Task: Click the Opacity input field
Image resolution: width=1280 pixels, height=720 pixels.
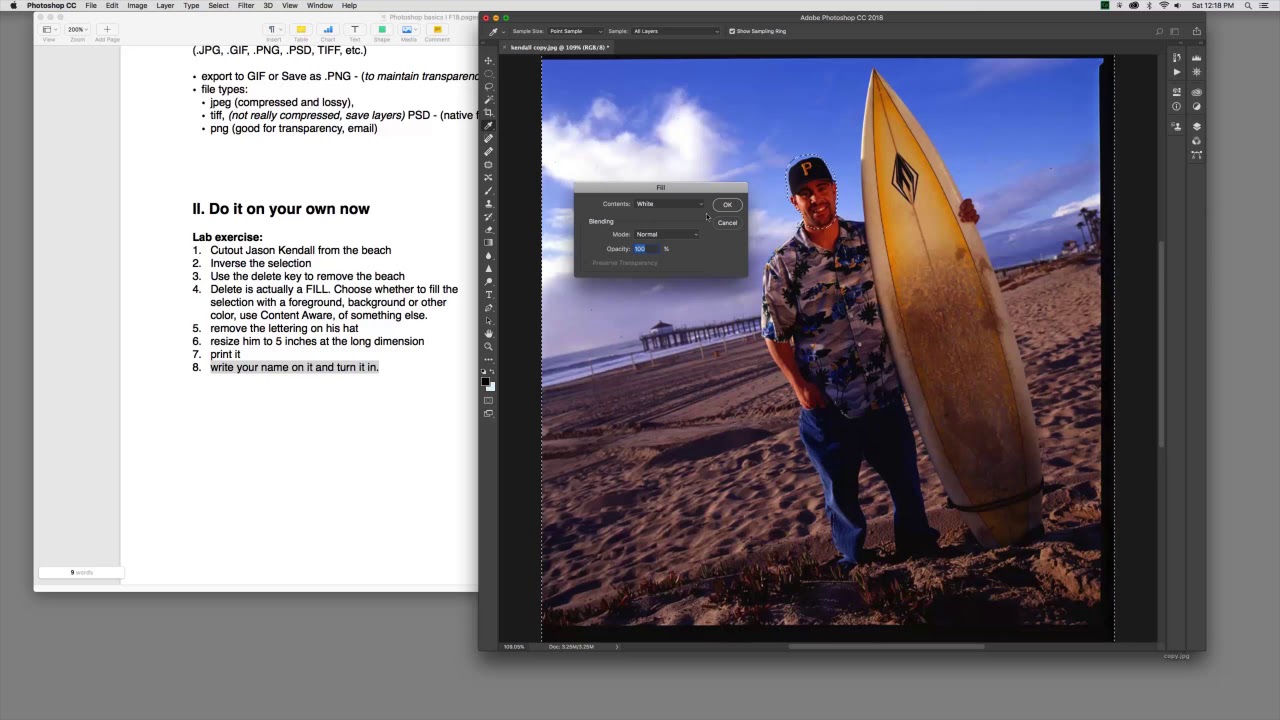Action: (x=646, y=249)
